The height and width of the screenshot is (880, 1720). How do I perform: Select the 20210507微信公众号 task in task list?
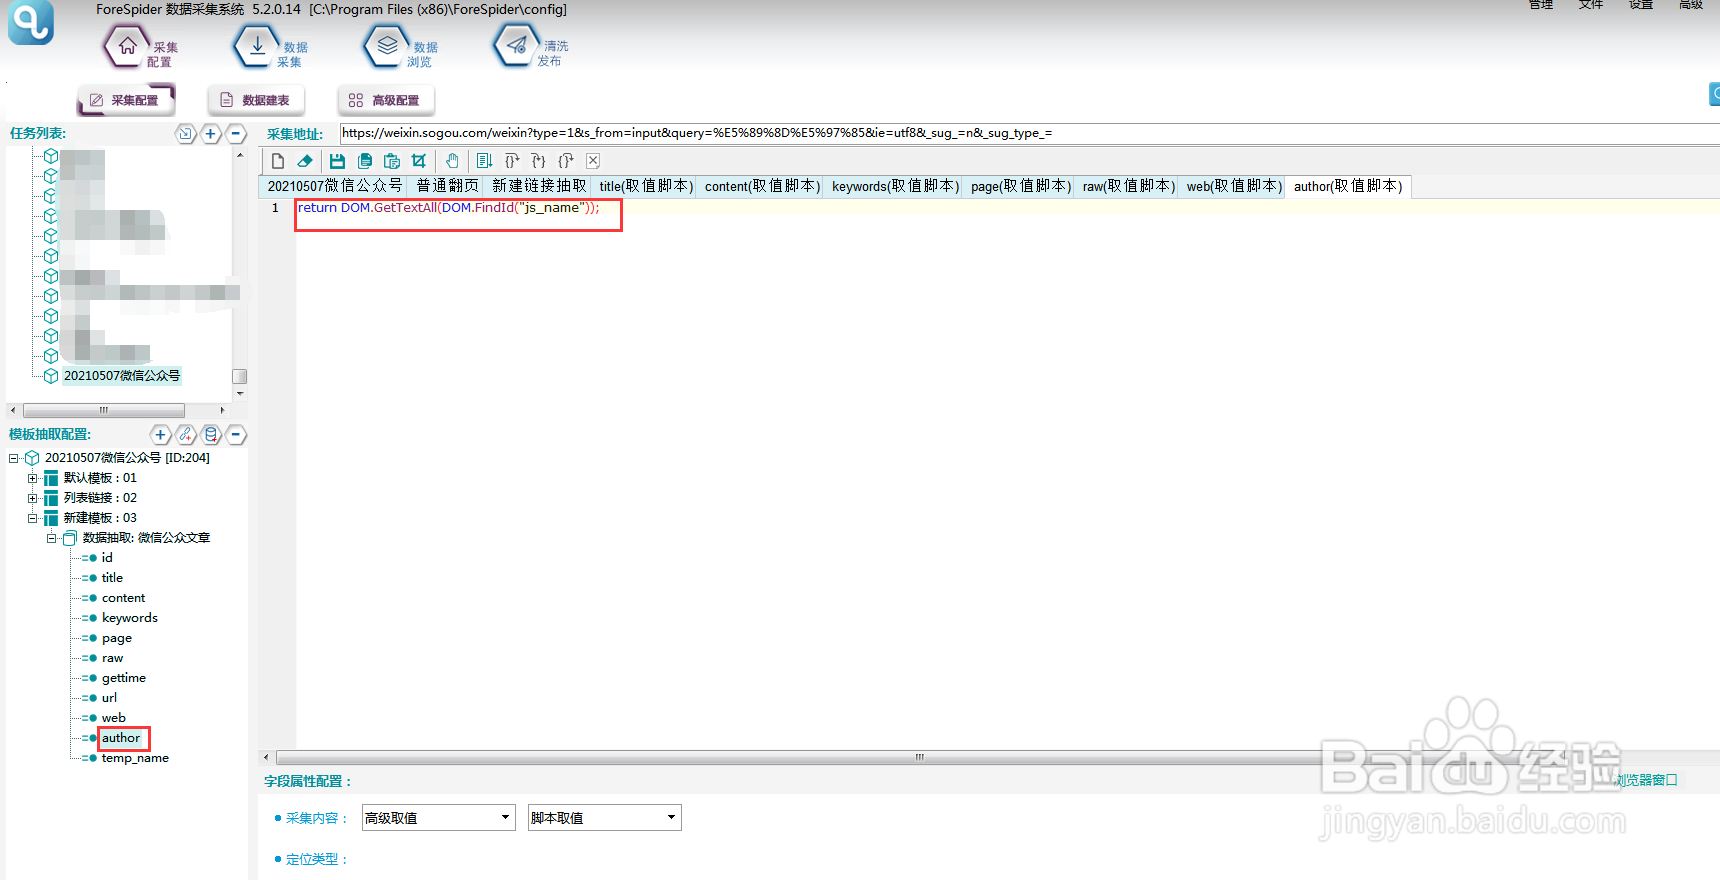pos(122,376)
